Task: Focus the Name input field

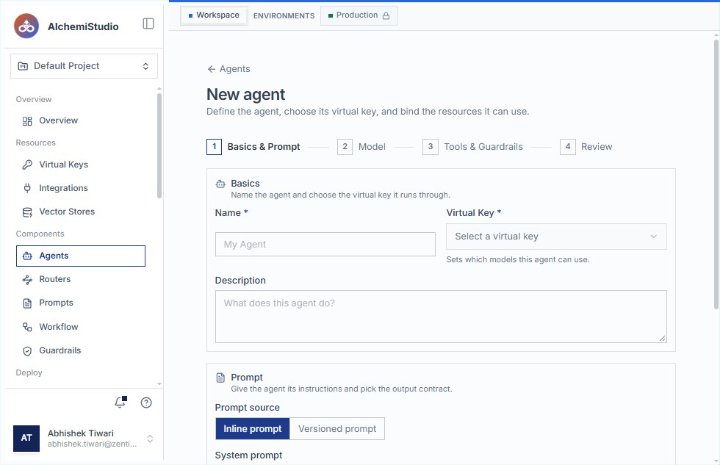Action: (x=325, y=244)
